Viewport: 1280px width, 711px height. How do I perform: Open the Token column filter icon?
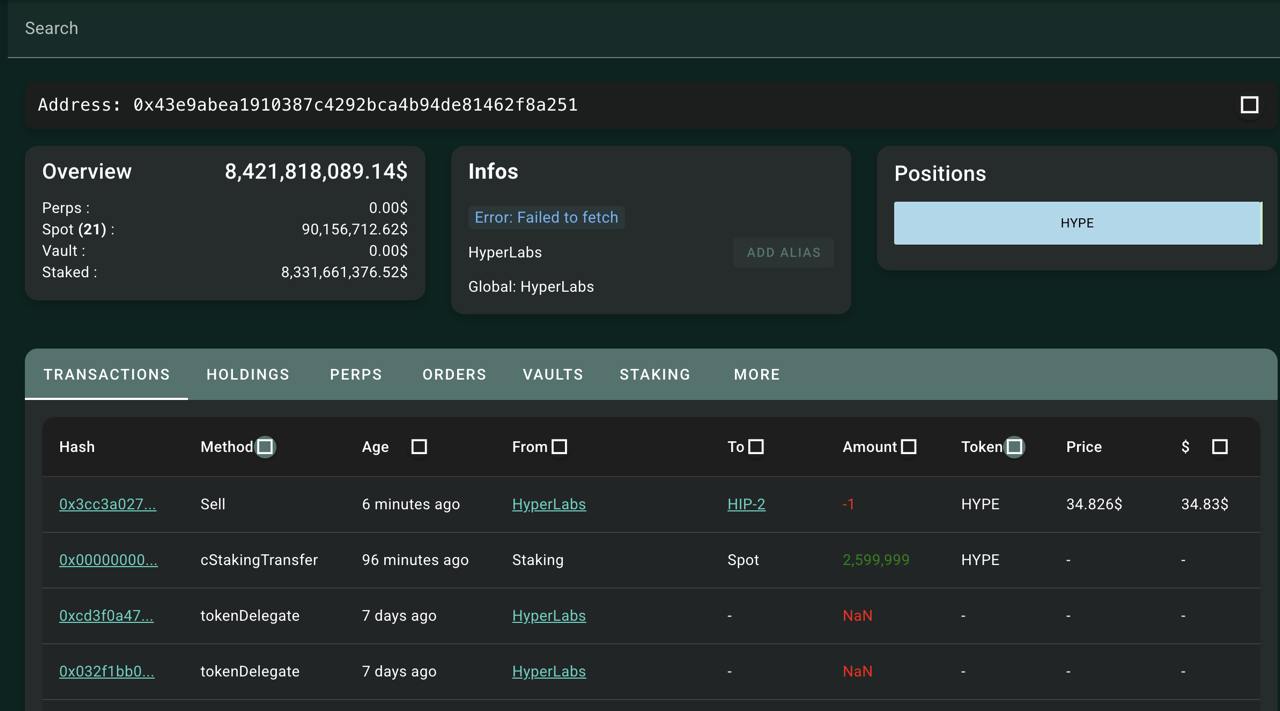point(1014,447)
